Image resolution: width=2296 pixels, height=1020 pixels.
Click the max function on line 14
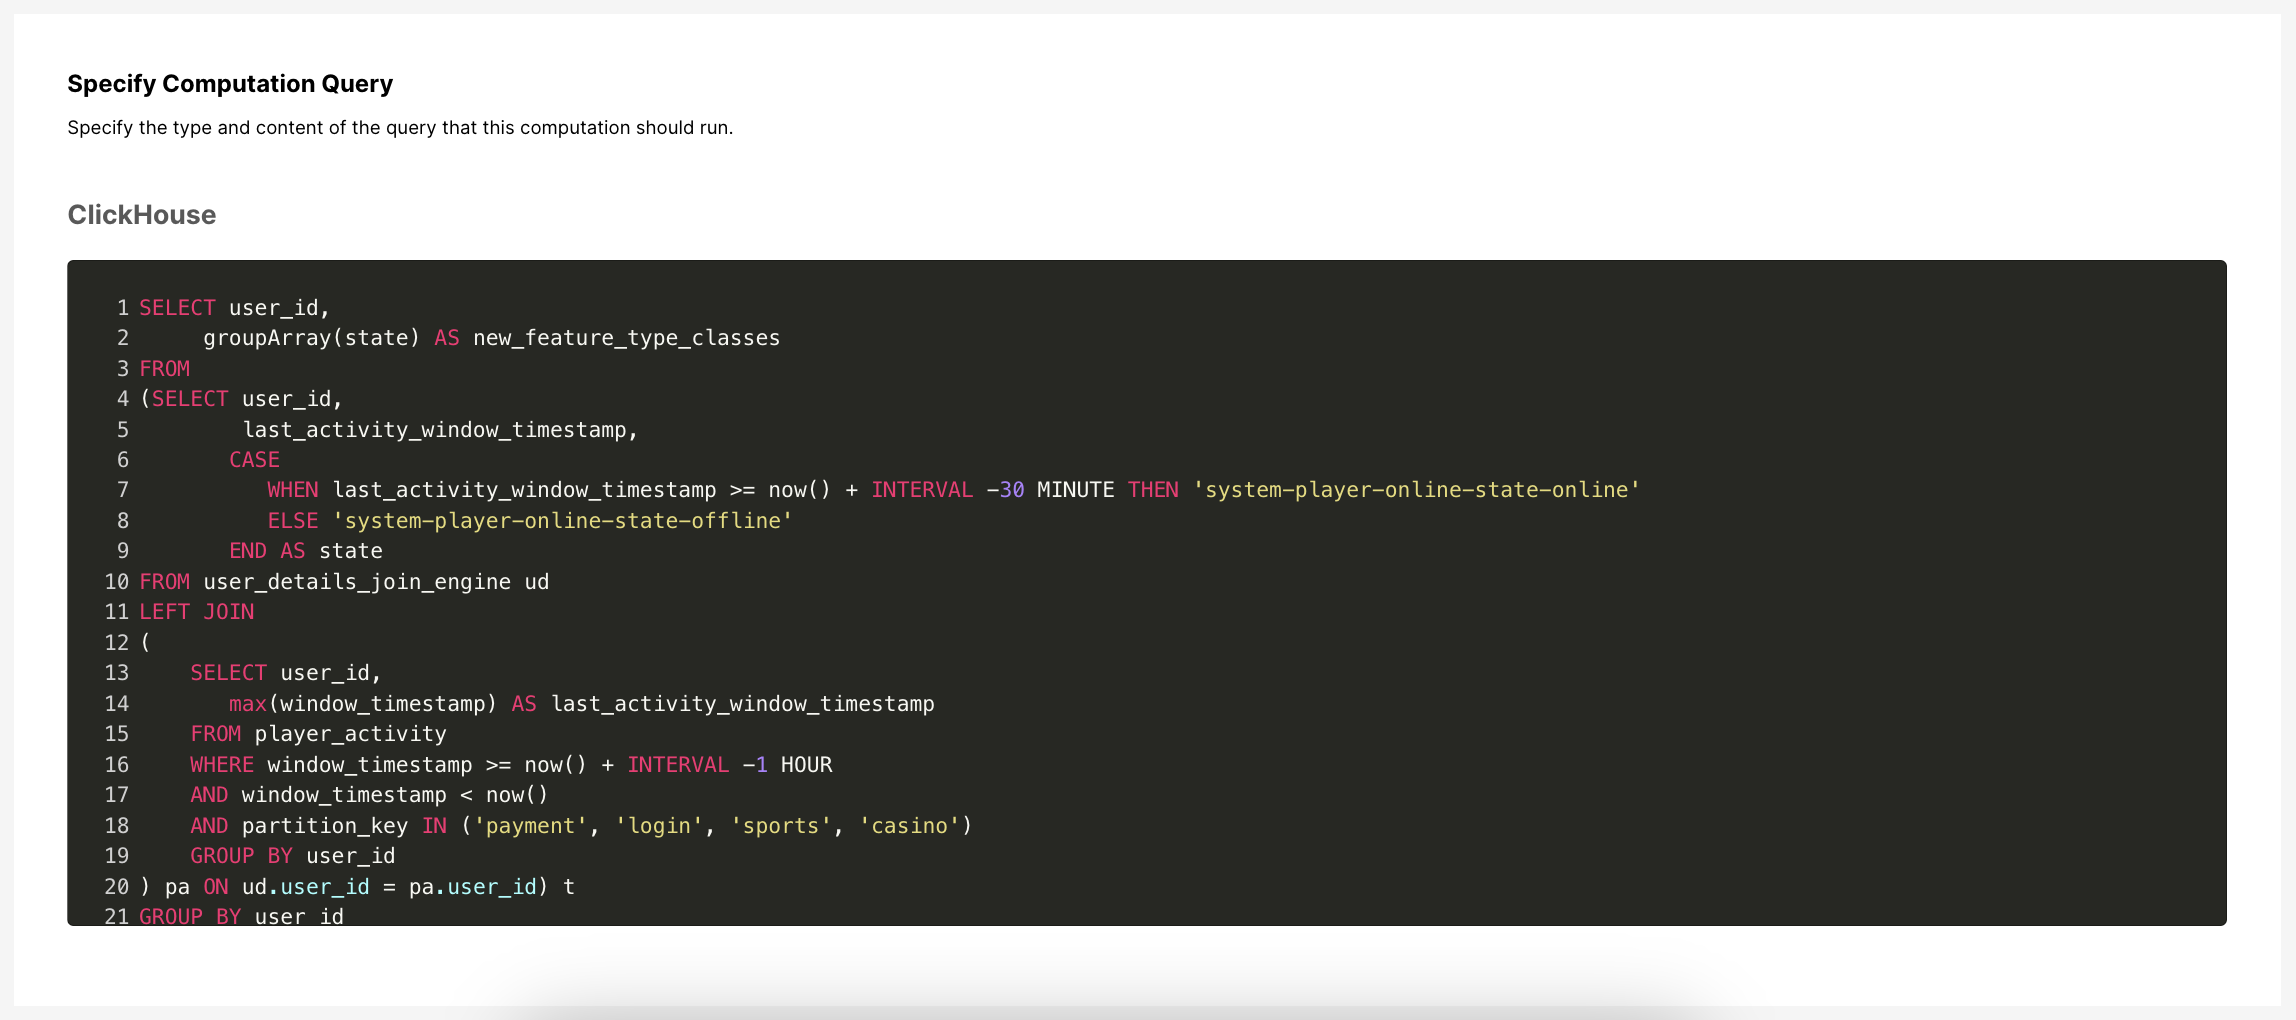coord(247,704)
